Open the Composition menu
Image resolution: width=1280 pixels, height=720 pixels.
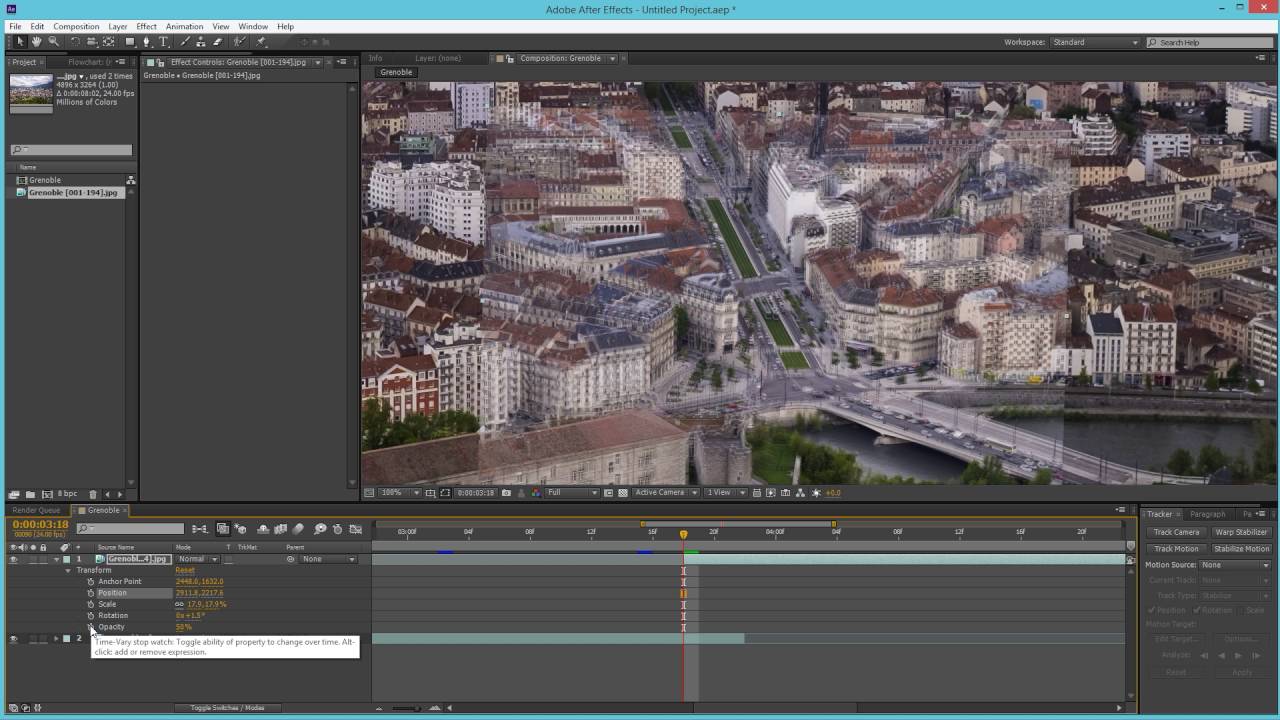(x=76, y=26)
